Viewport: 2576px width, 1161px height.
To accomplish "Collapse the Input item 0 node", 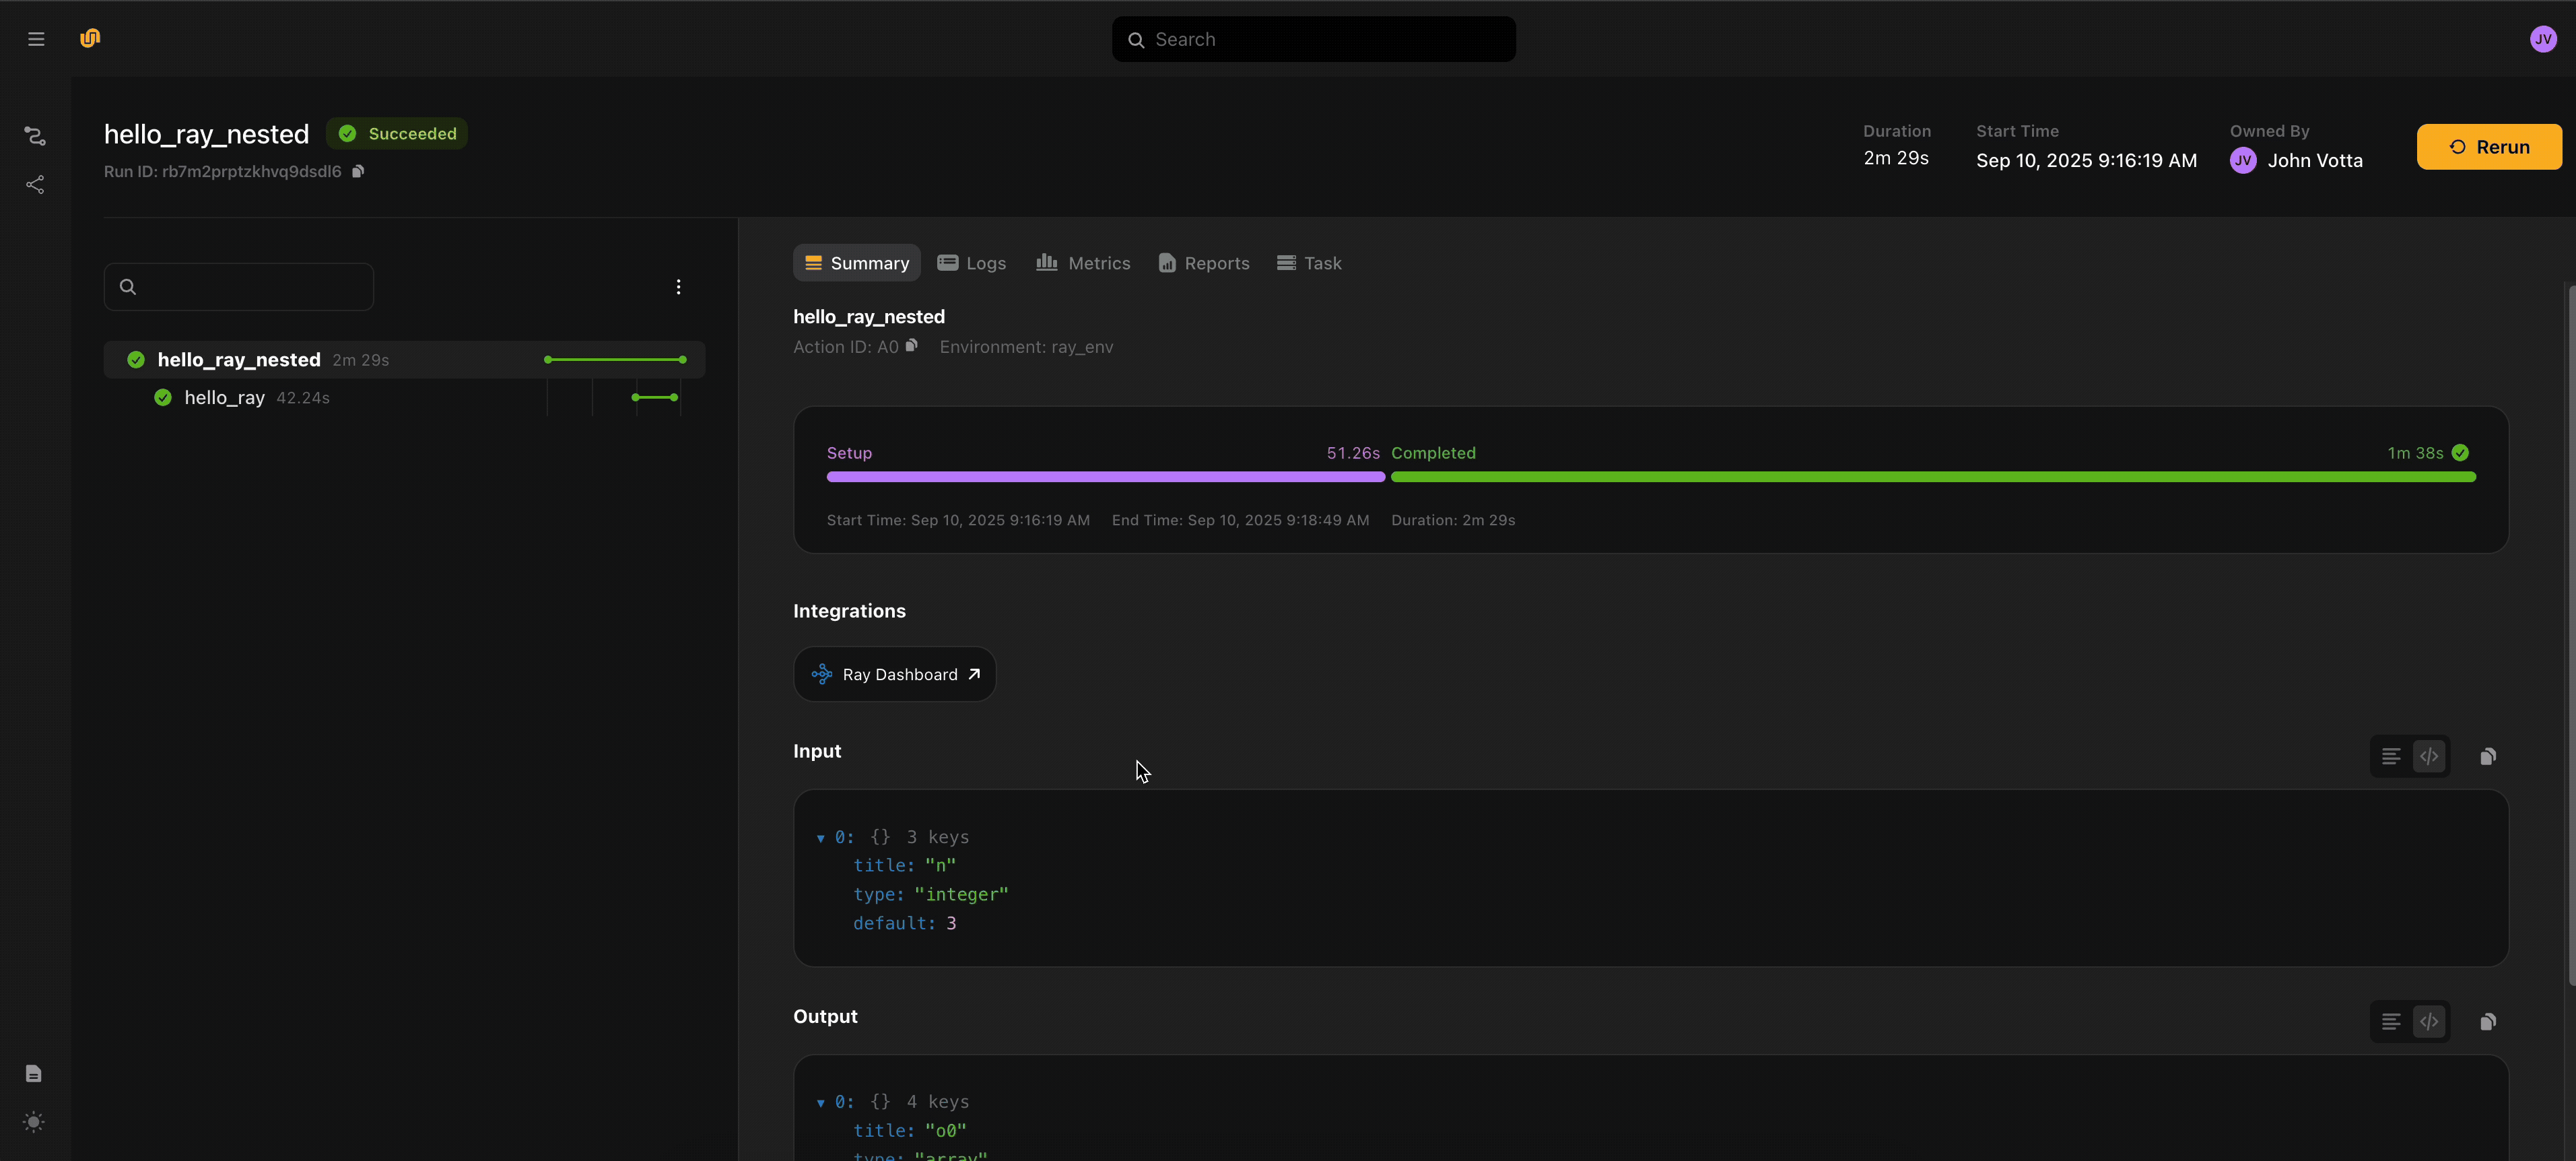I will [820, 838].
